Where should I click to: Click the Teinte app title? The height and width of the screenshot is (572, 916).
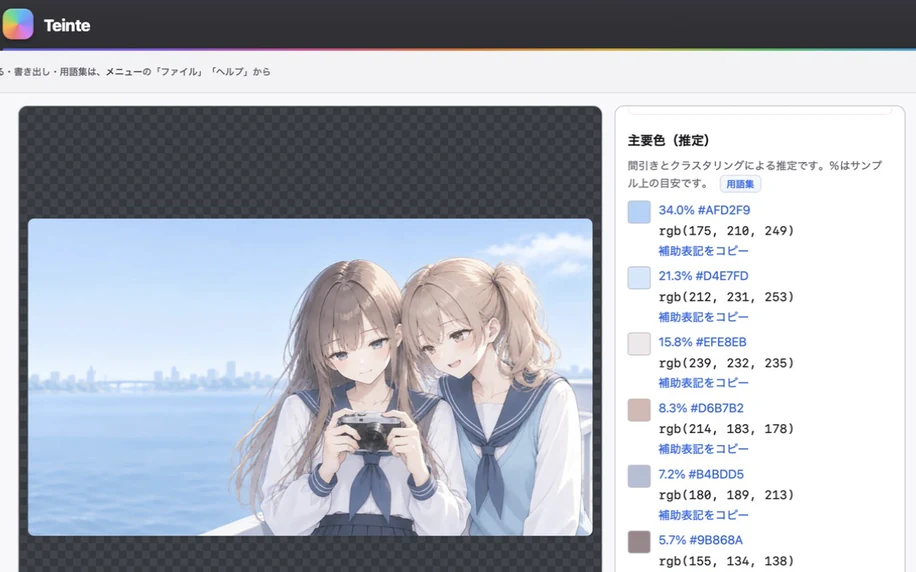coord(67,26)
